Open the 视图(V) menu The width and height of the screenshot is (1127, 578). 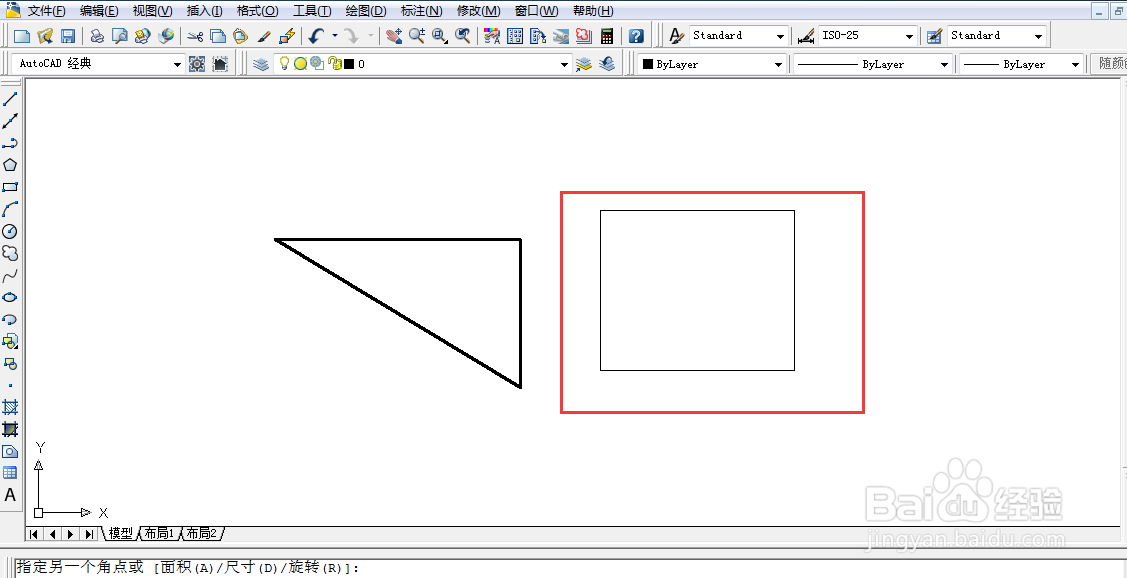pos(152,11)
